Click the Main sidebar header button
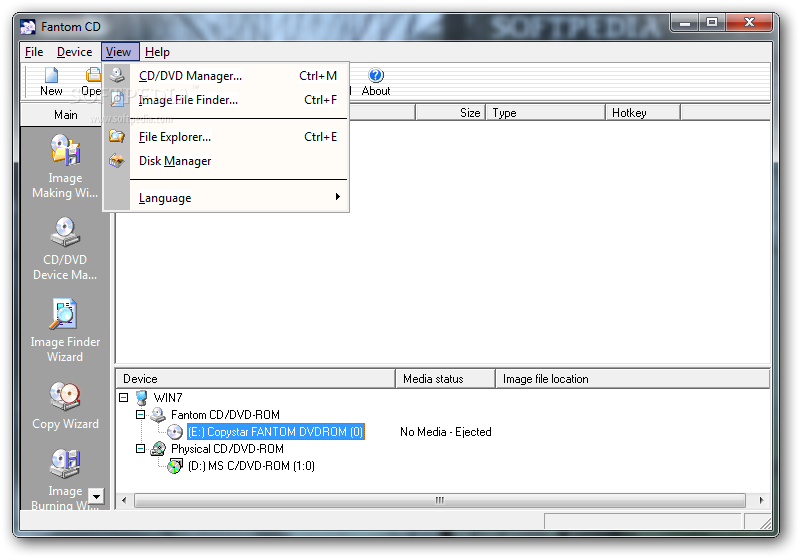The image size is (800, 558). [x=65, y=115]
